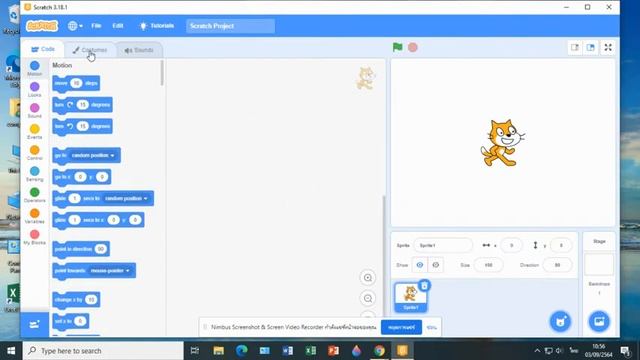Select the Events block category
Viewport: 640px width, 360px height.
(x=35, y=132)
